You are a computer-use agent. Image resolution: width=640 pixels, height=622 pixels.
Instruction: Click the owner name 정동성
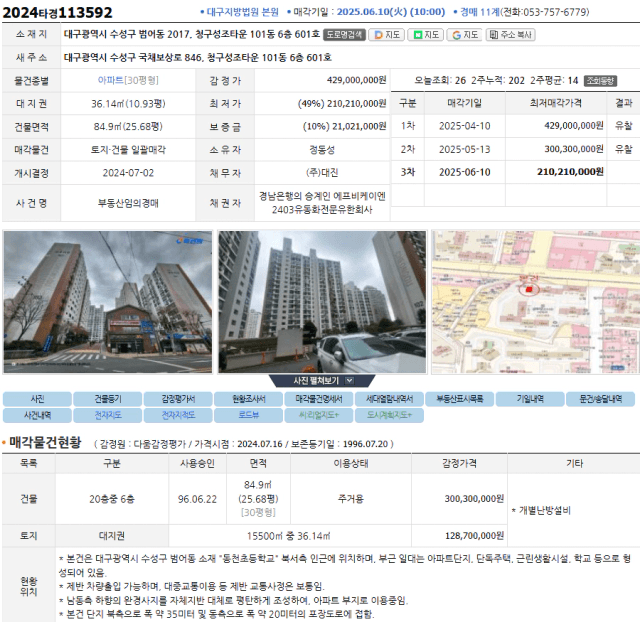(x=322, y=150)
